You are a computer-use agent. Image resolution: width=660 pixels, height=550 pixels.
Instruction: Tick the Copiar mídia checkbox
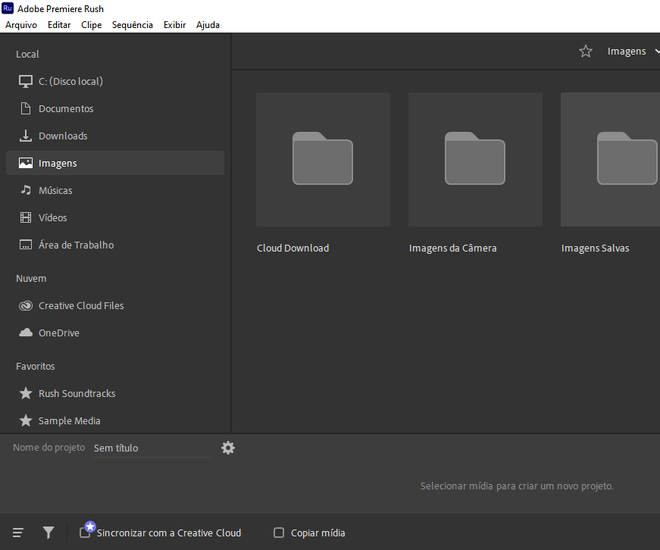click(x=279, y=533)
